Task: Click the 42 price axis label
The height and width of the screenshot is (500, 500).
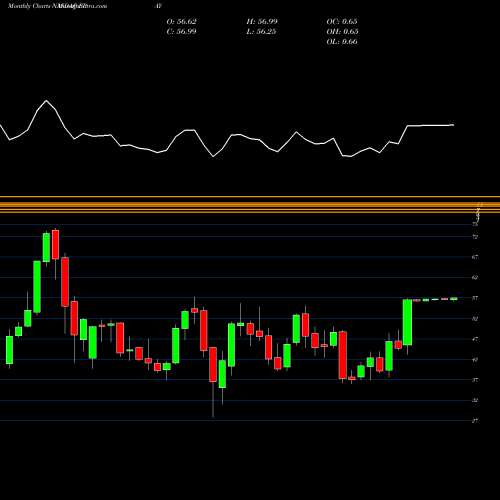Action: [475, 360]
